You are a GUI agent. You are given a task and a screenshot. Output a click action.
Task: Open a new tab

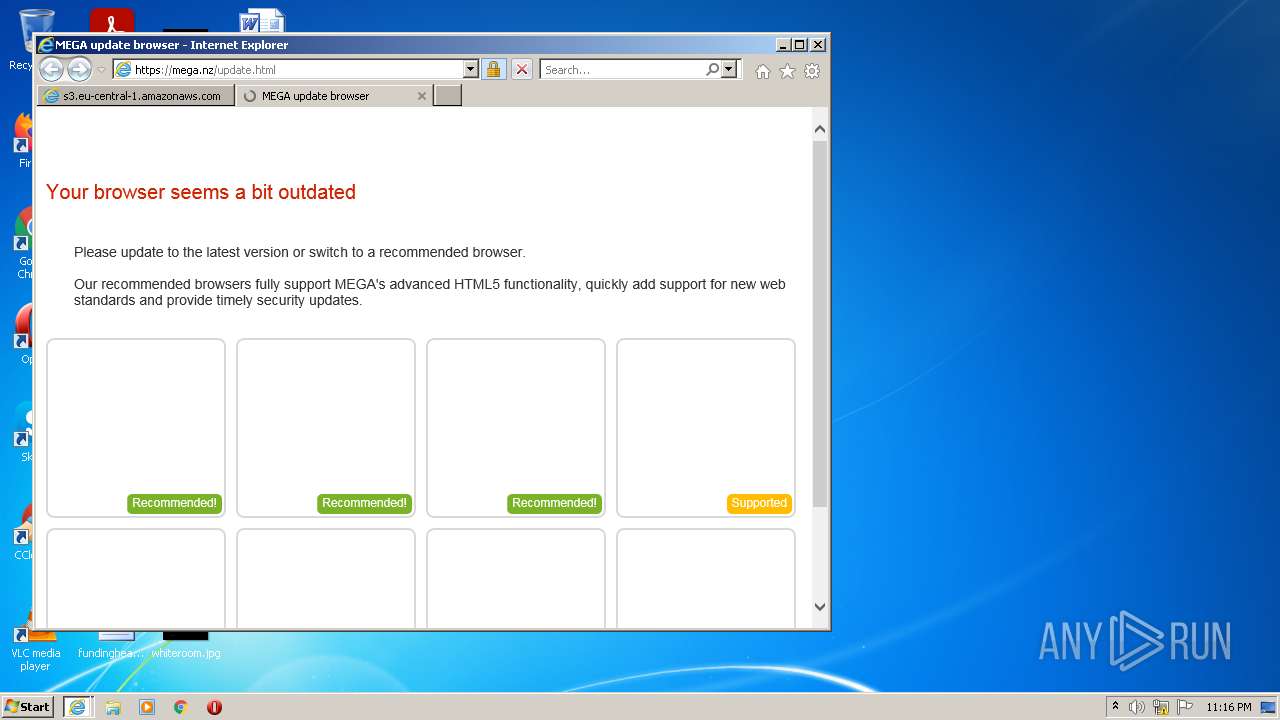click(x=448, y=96)
